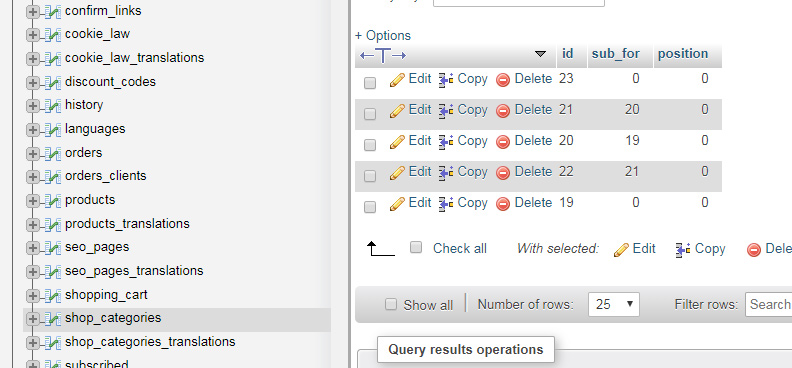Open the + Options link
792x368 pixels.
tap(383, 36)
